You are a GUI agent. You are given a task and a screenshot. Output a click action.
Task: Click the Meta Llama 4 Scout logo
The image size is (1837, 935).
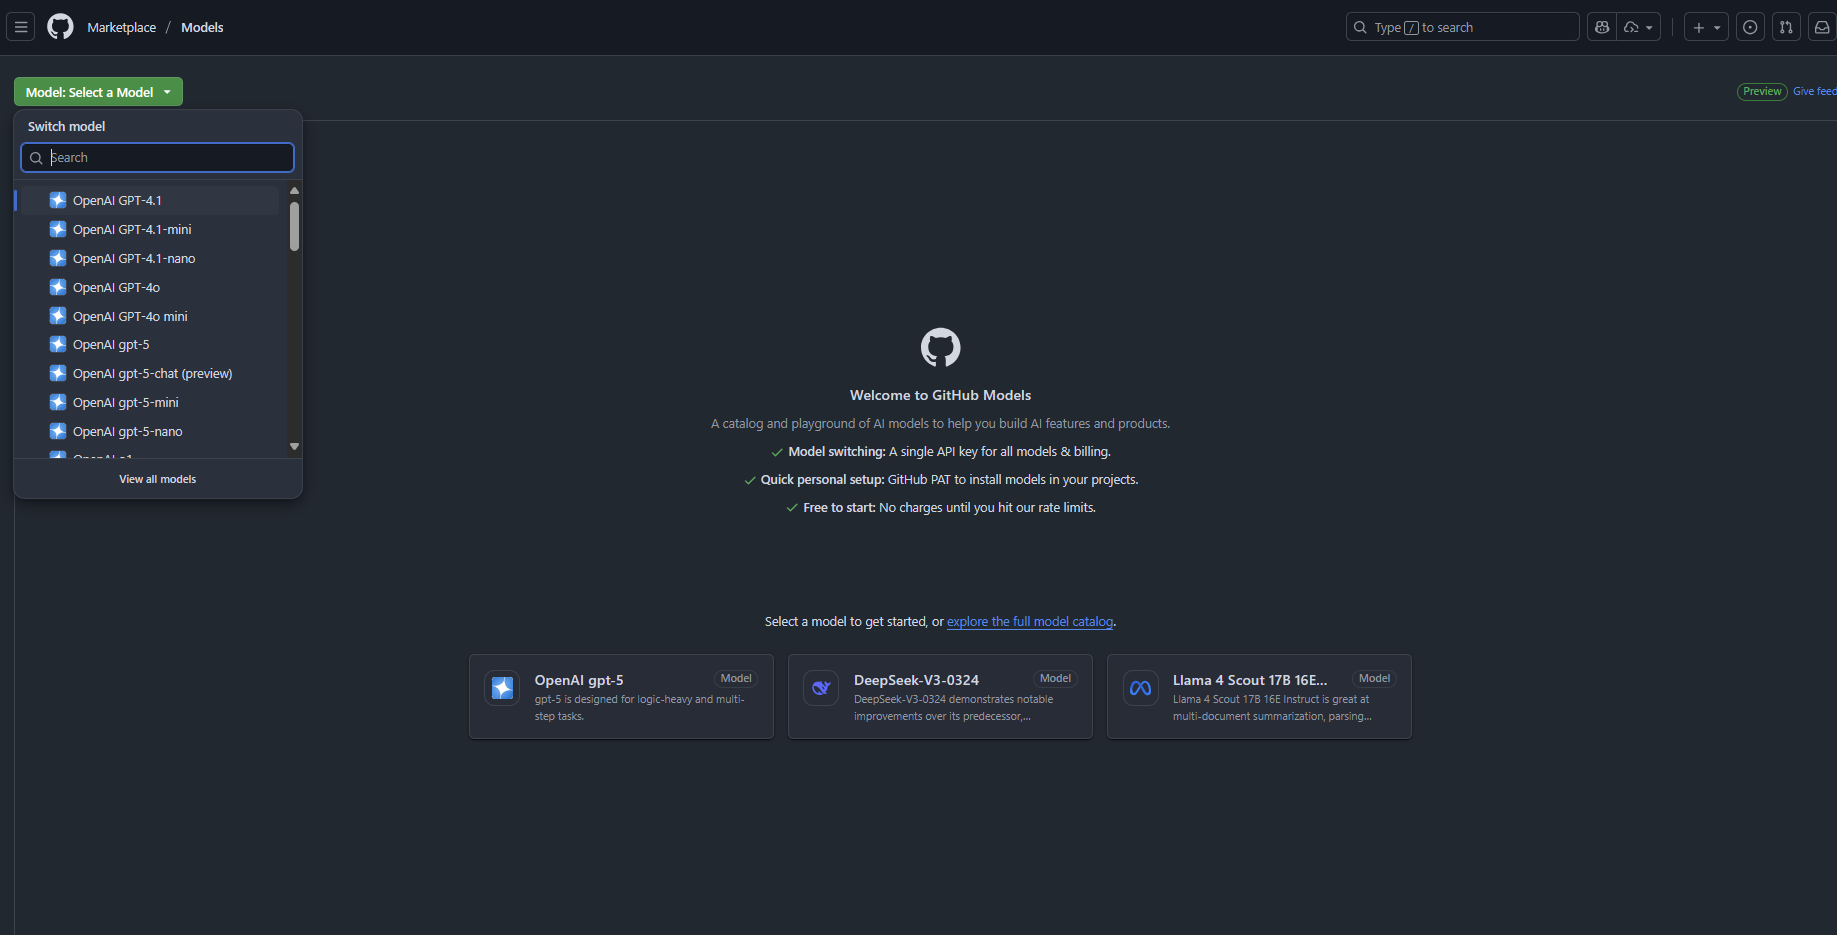(1140, 688)
